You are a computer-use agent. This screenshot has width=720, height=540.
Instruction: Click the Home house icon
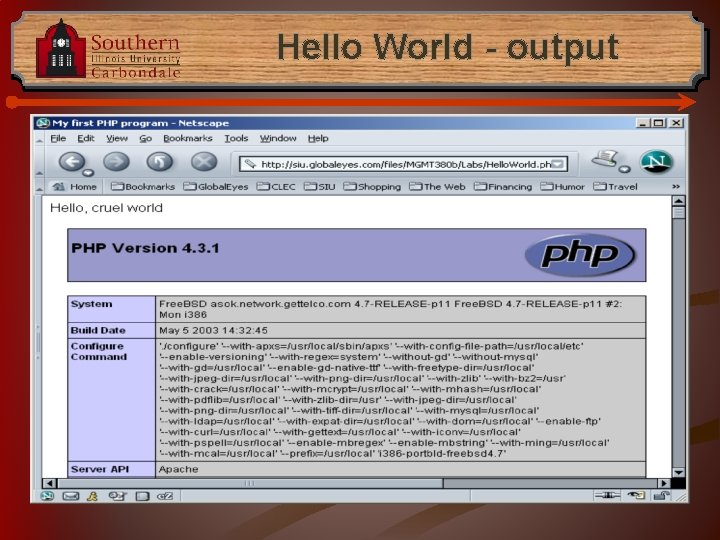click(x=59, y=186)
